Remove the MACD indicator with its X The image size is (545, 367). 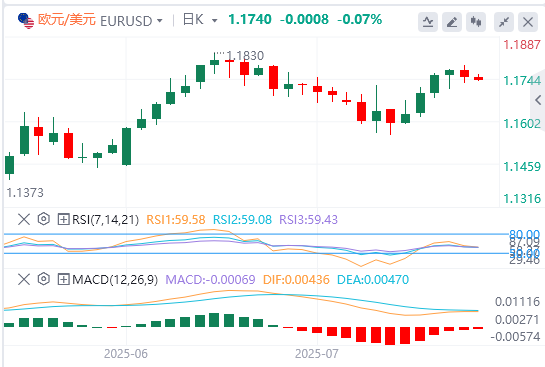click(x=24, y=279)
